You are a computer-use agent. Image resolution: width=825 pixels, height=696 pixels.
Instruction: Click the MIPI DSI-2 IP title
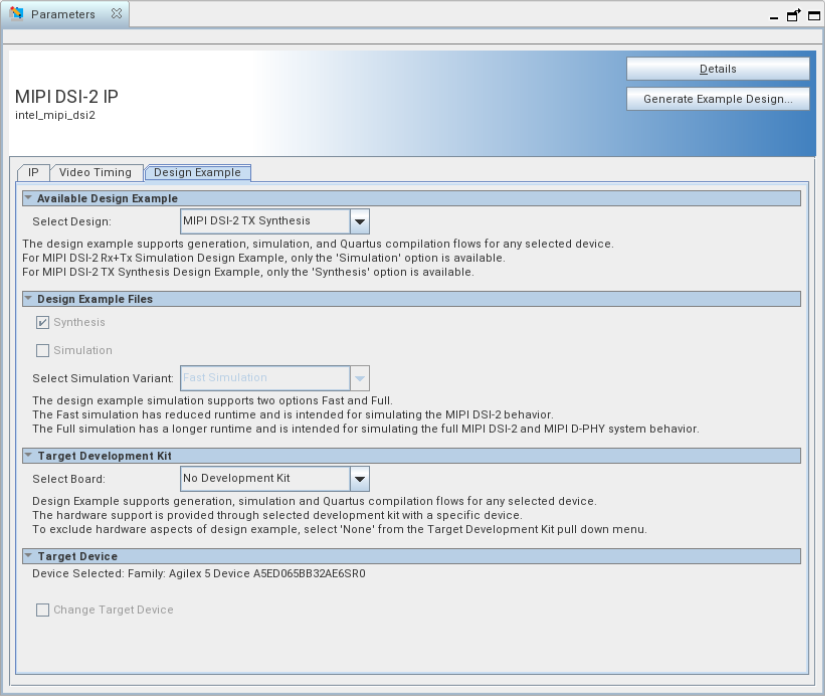coord(67,97)
